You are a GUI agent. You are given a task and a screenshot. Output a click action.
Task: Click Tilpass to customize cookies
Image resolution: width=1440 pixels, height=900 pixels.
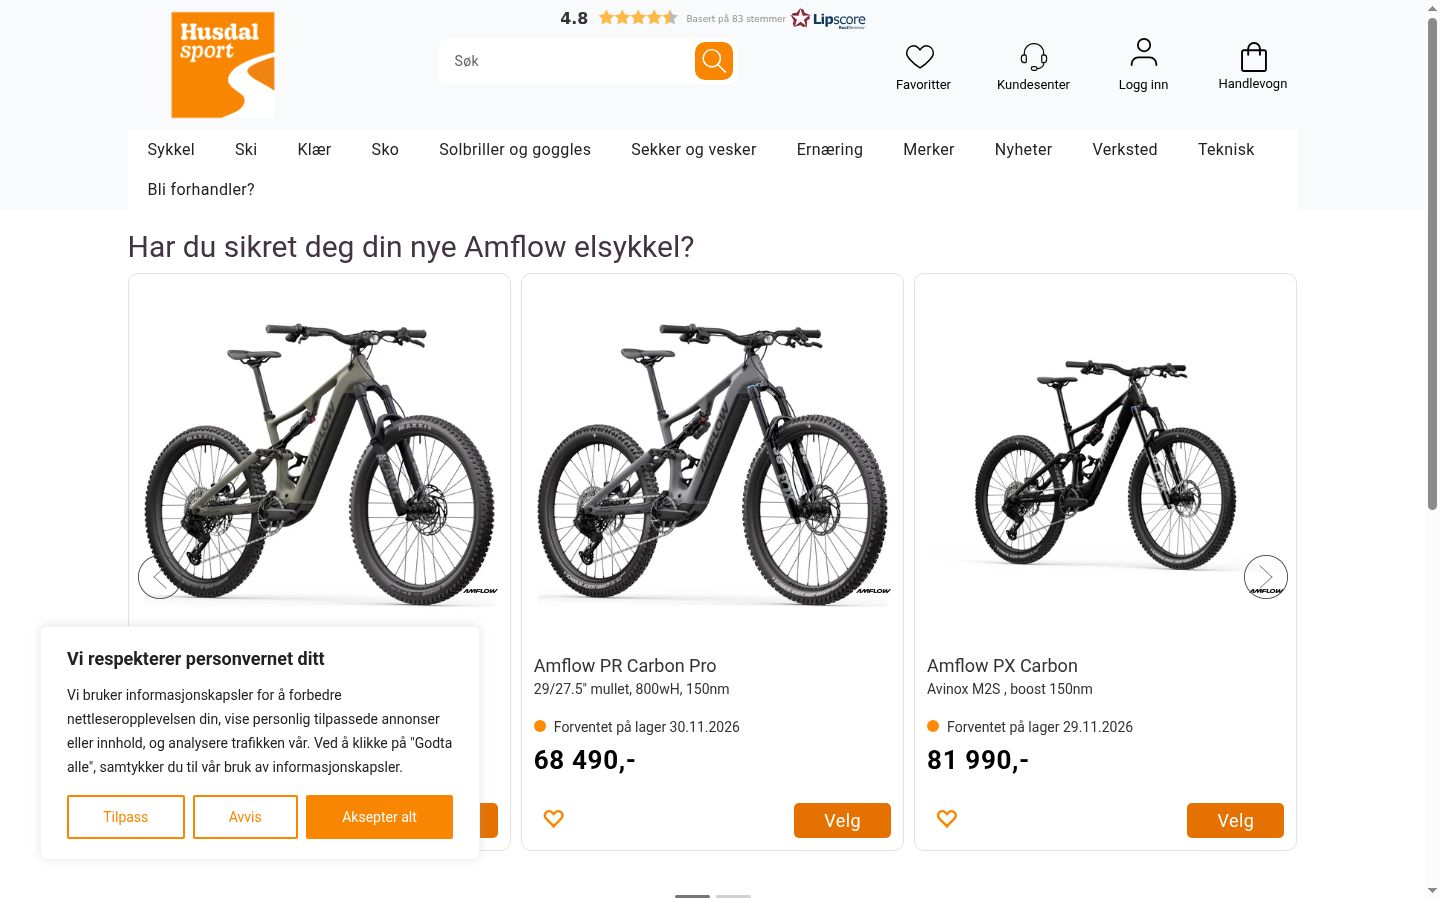click(126, 817)
